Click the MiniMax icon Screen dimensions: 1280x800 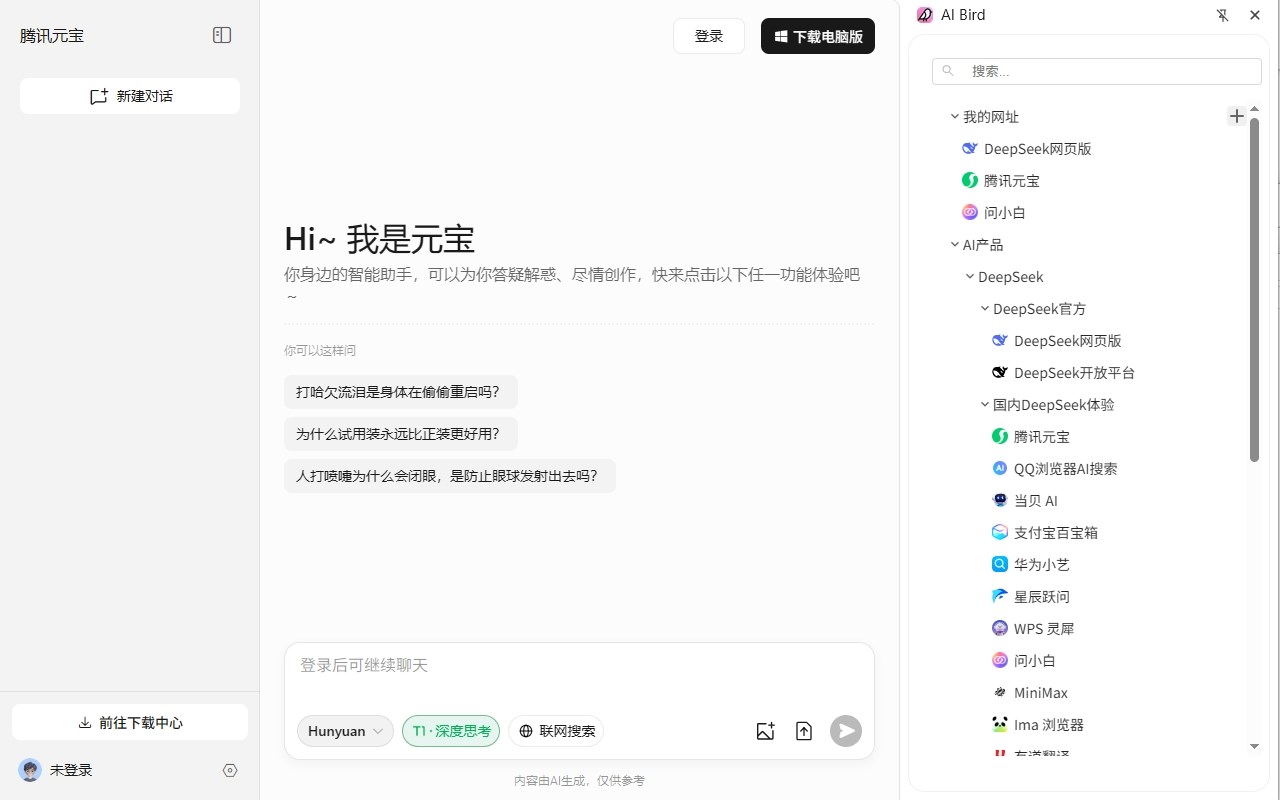[999, 692]
